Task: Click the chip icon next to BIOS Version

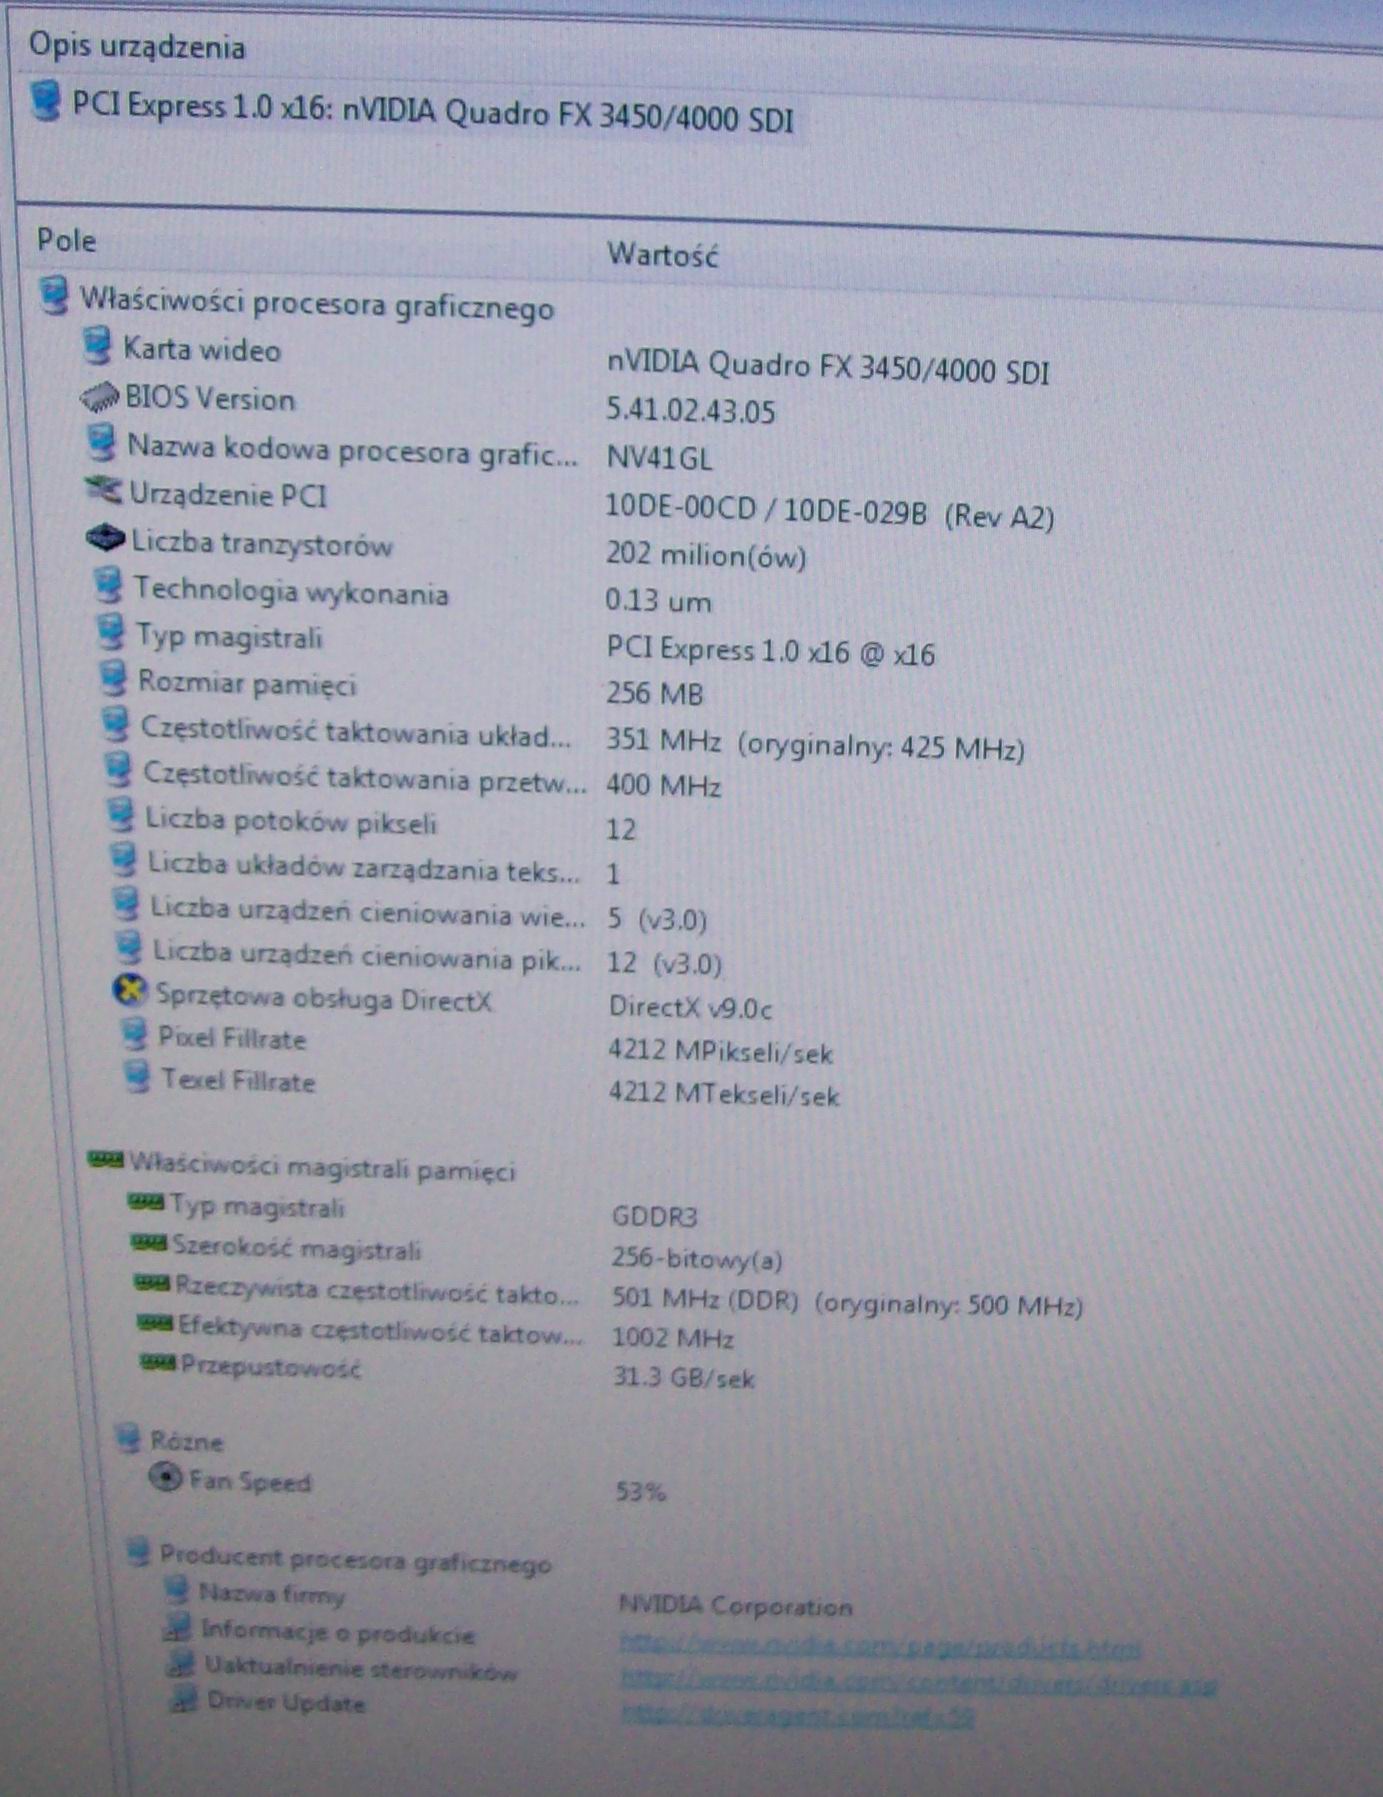Action: point(100,398)
